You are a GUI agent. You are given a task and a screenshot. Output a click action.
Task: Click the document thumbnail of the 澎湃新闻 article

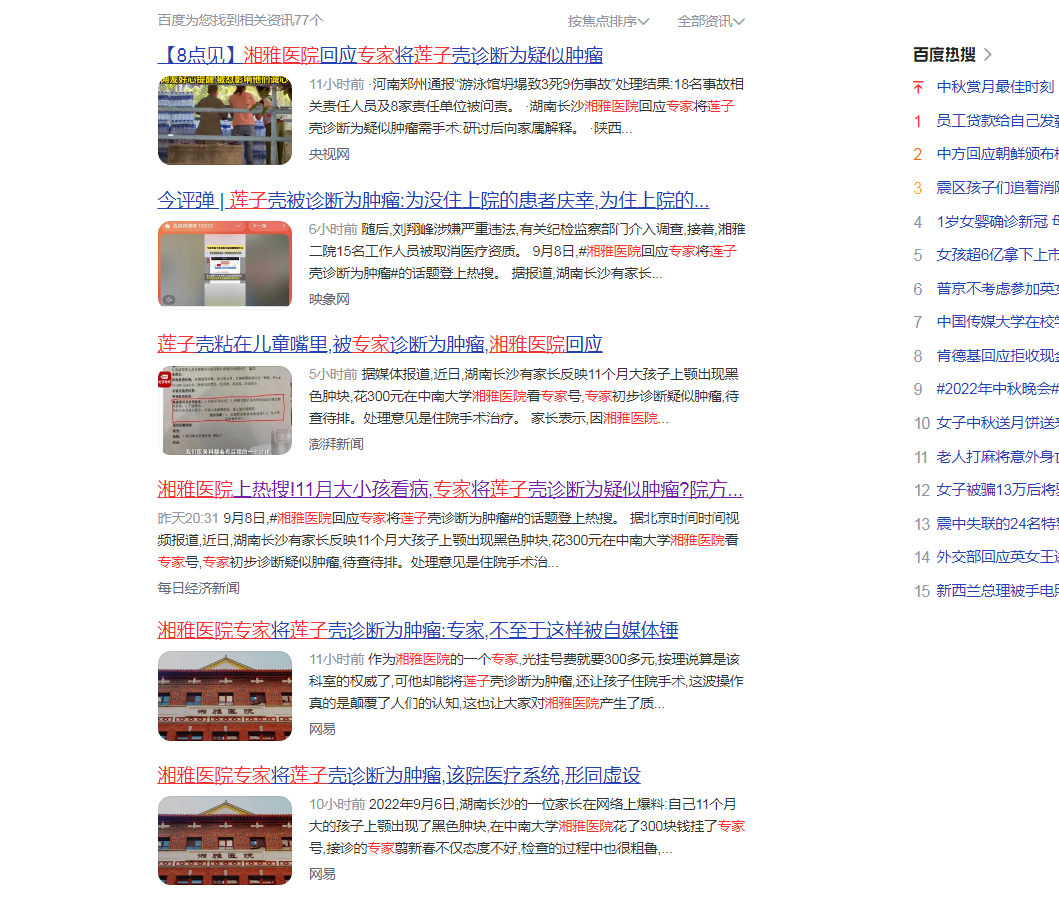tap(225, 410)
